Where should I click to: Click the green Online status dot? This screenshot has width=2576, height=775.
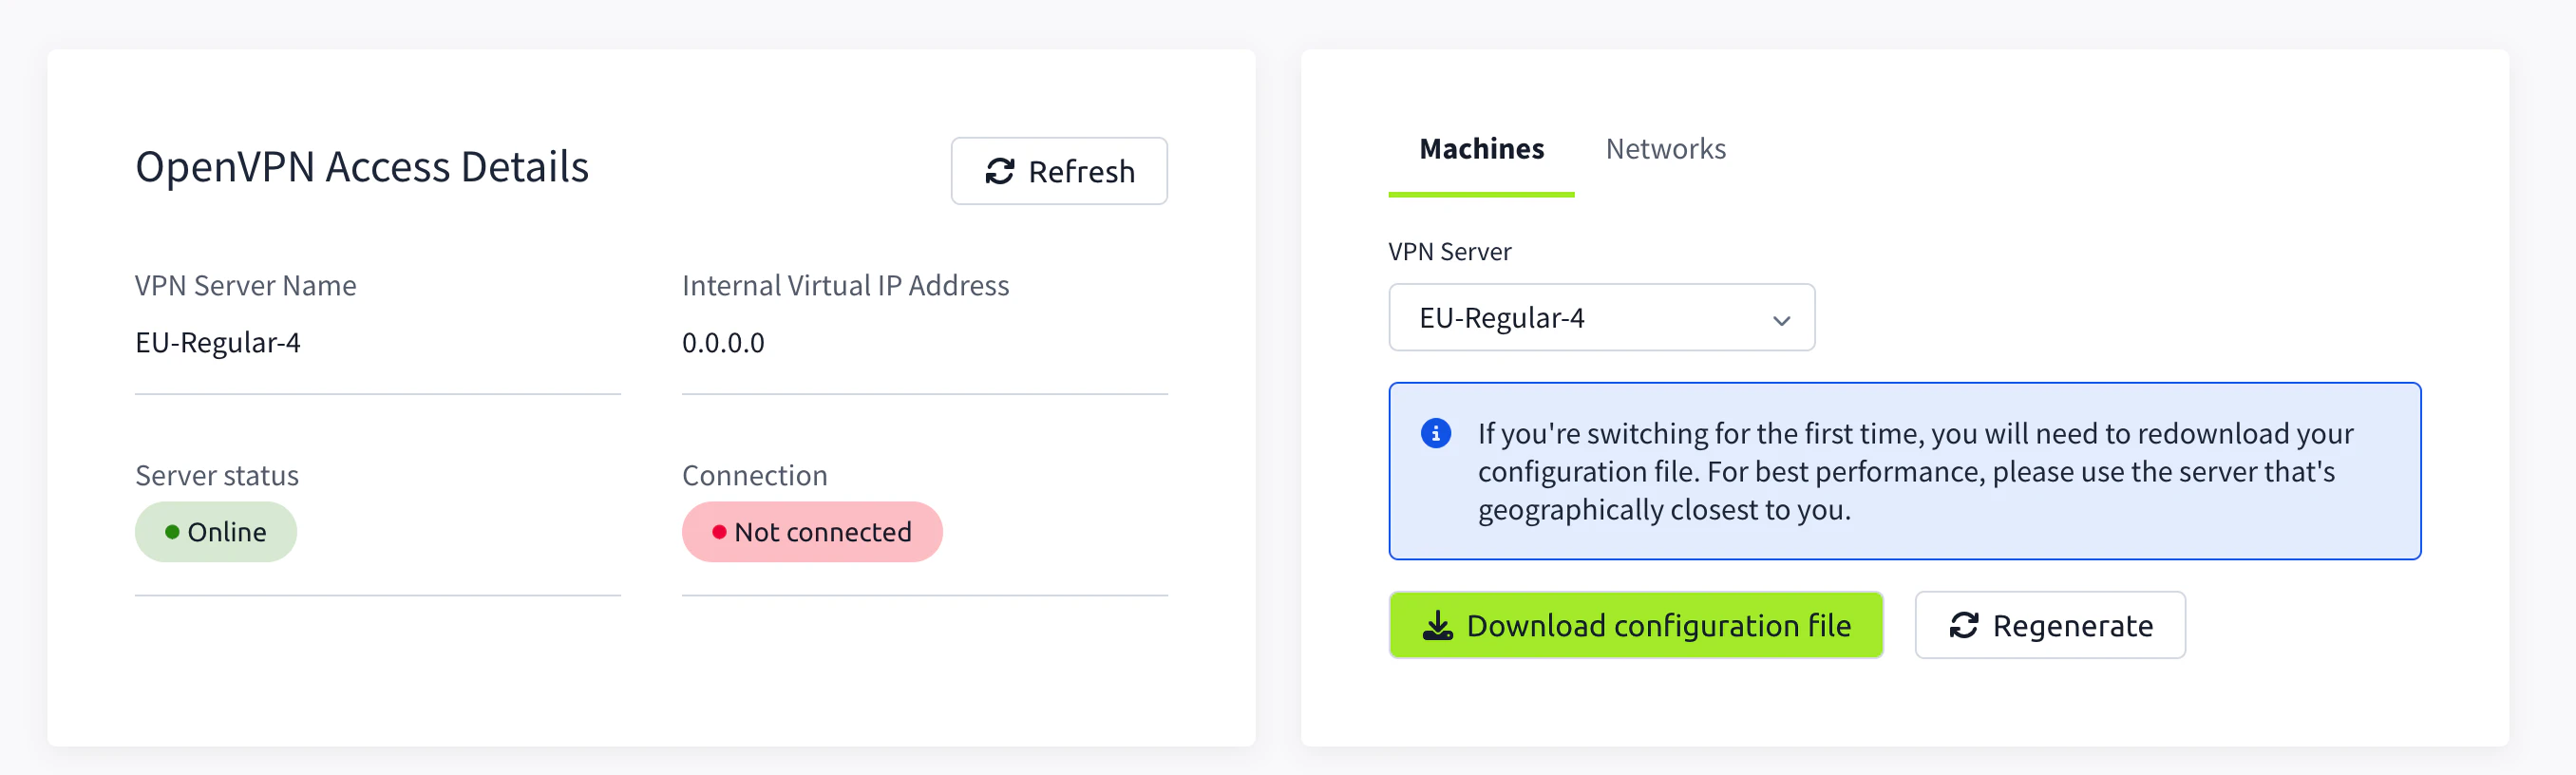tap(172, 532)
